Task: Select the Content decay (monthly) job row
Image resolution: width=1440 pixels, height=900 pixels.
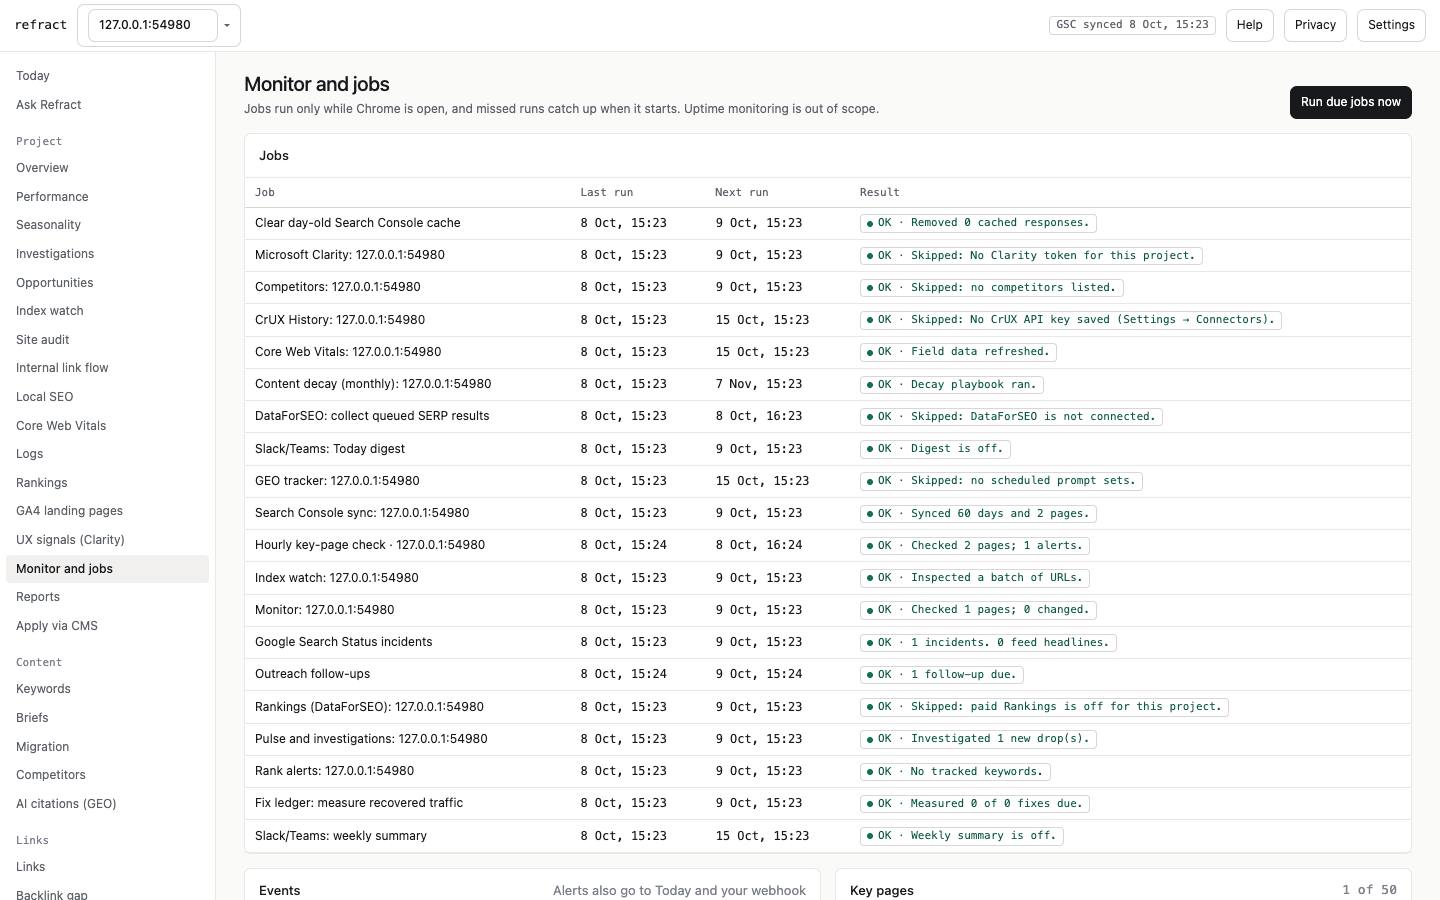Action: tap(828, 384)
